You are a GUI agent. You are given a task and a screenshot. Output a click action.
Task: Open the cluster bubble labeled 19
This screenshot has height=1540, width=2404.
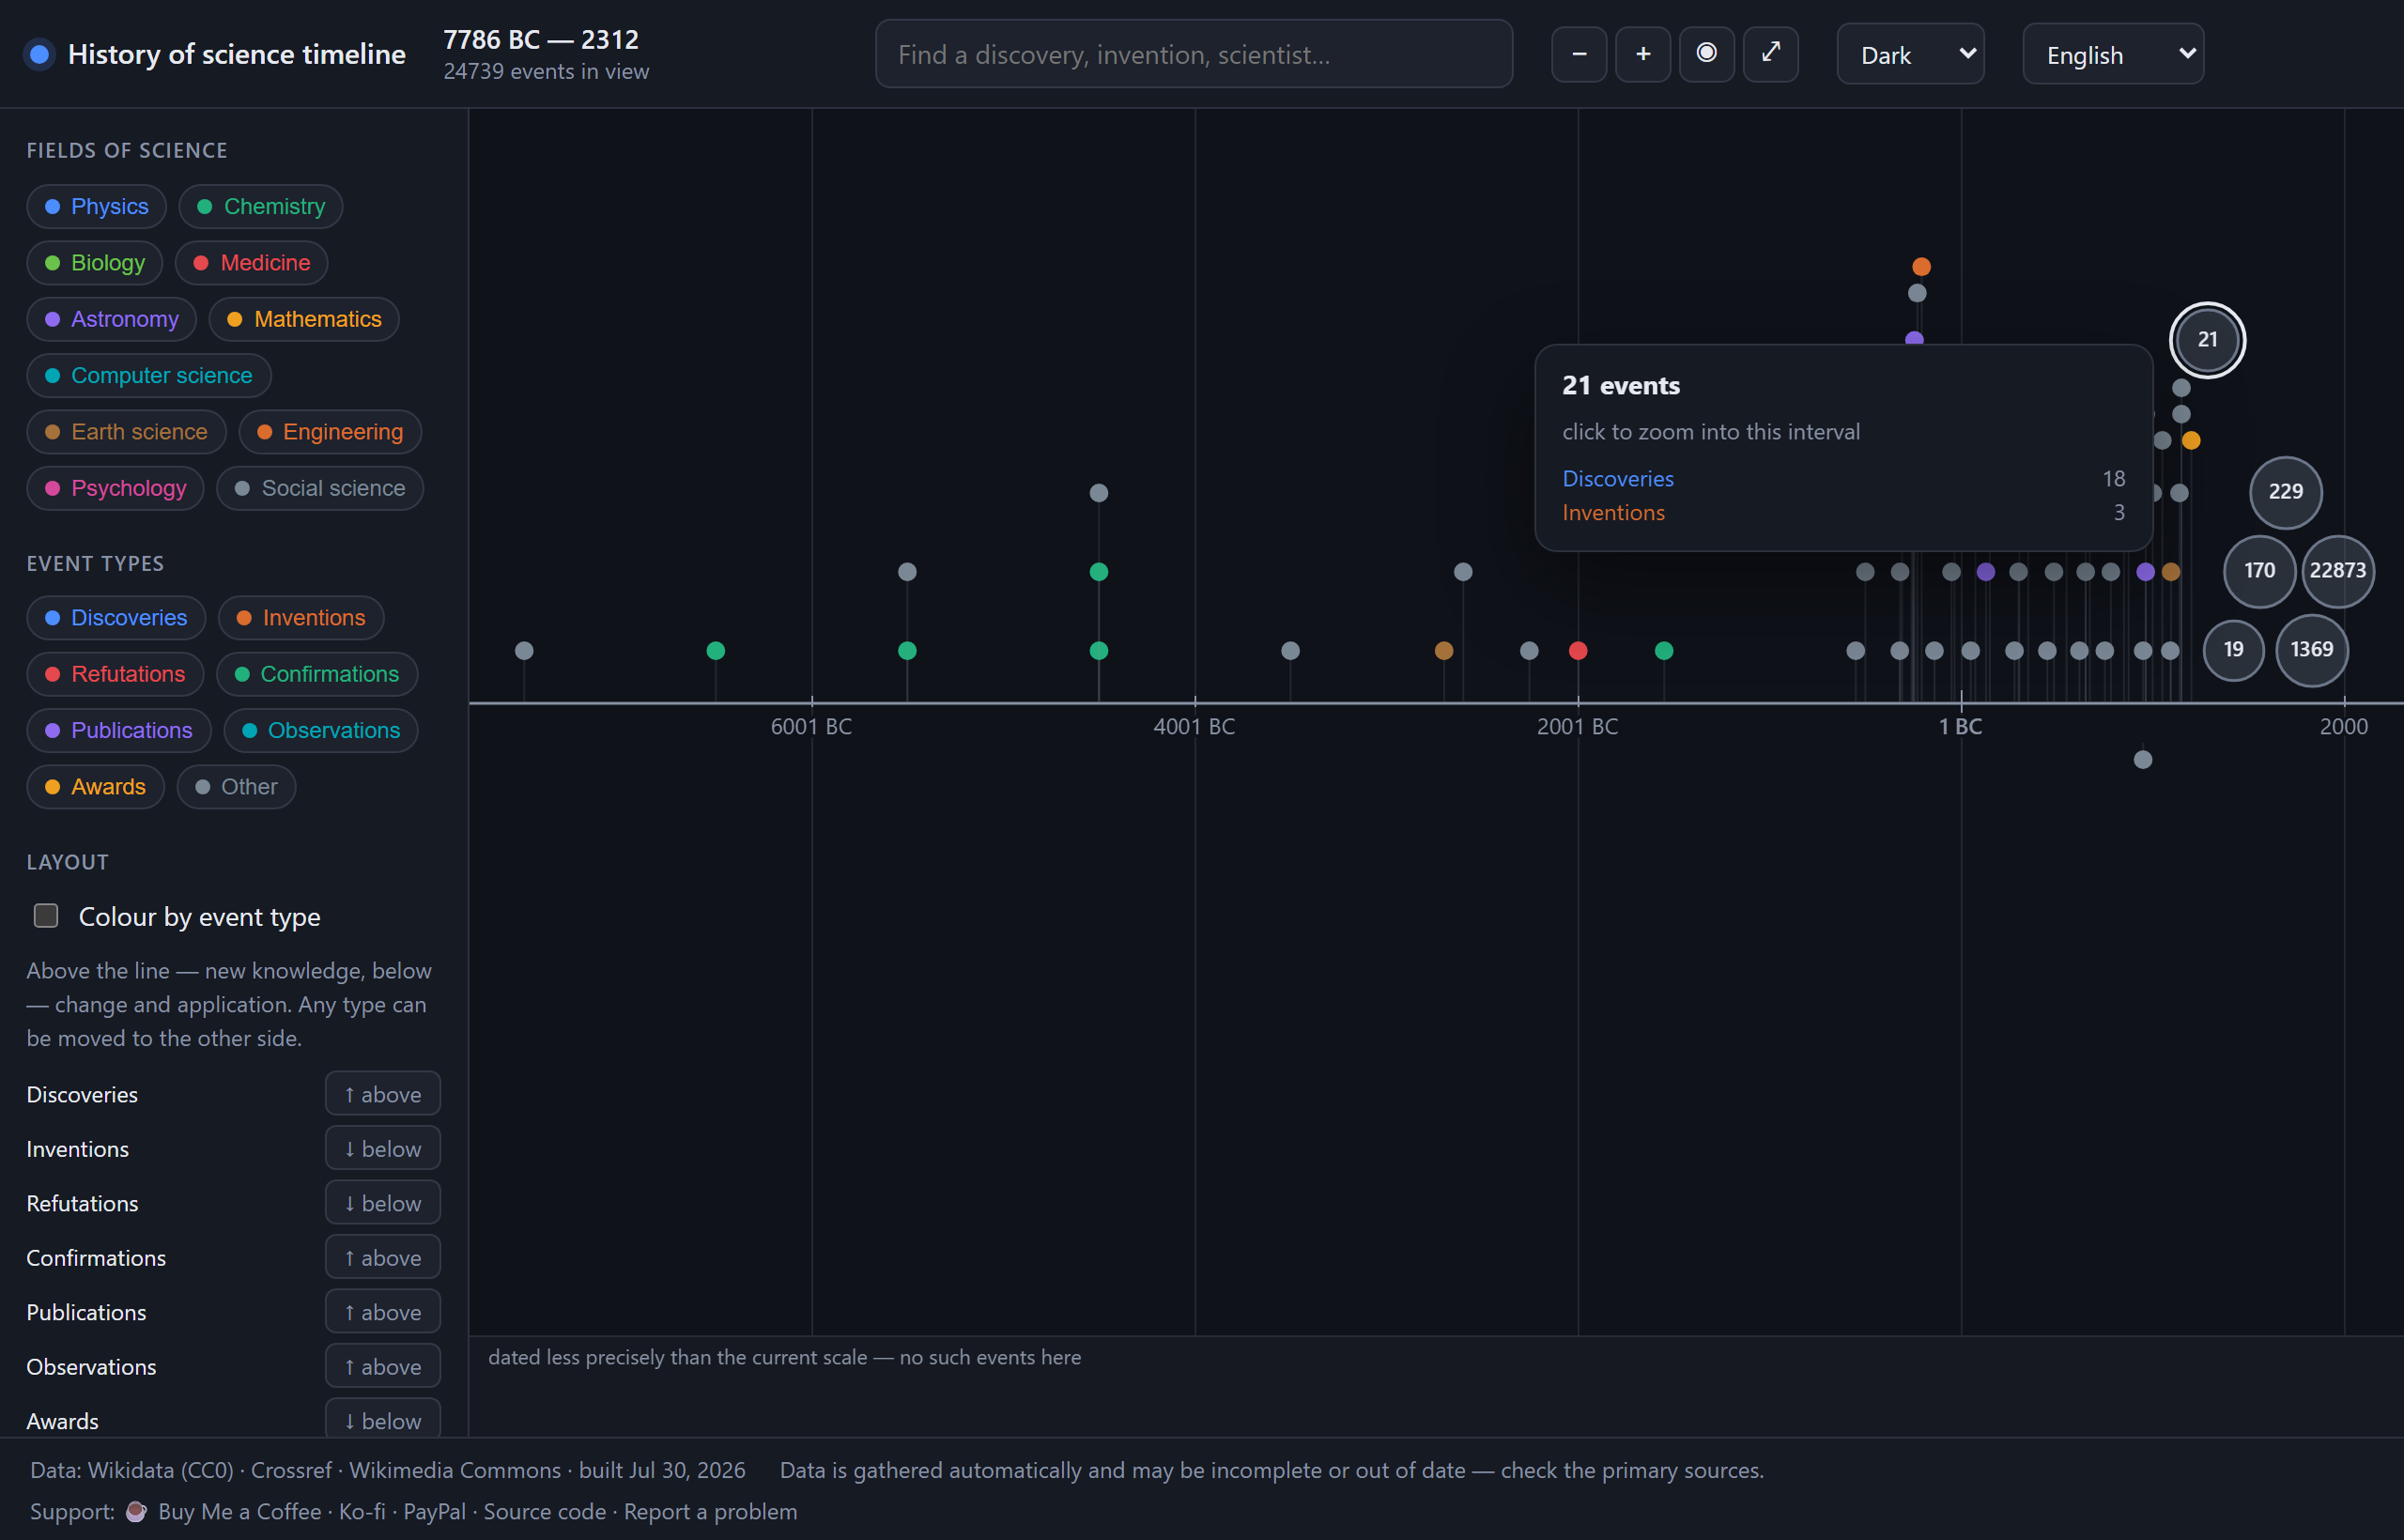[2233, 650]
